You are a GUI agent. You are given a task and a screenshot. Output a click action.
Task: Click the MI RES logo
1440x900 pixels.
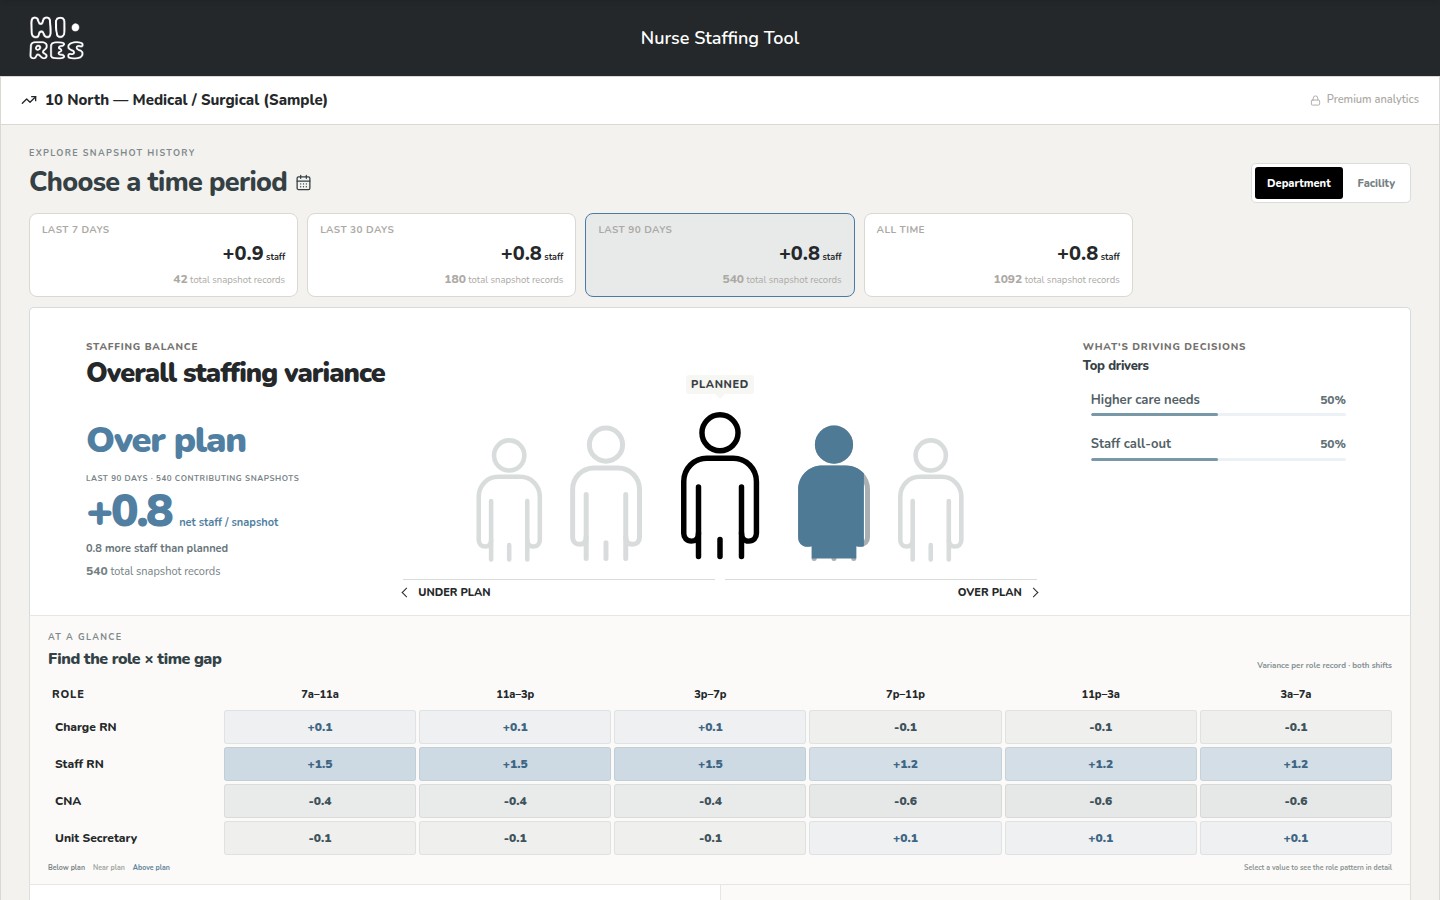(x=57, y=38)
